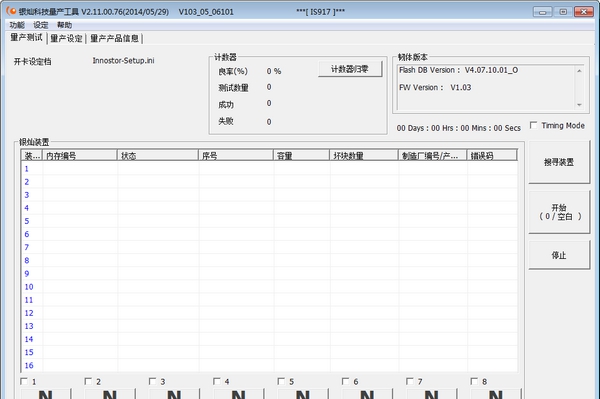600x399 pixels.
Task: Click the 序号 column header
Action: 236,156
